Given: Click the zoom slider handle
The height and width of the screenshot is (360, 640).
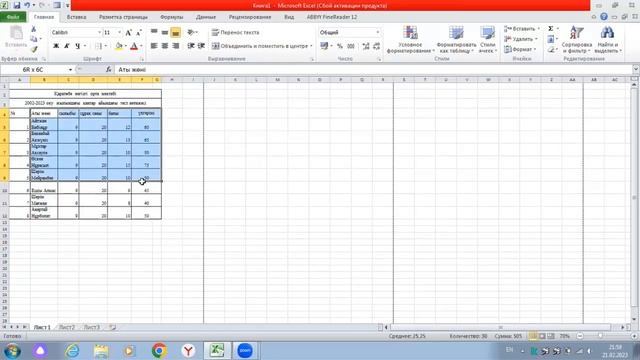Looking at the screenshot, I should [600, 336].
